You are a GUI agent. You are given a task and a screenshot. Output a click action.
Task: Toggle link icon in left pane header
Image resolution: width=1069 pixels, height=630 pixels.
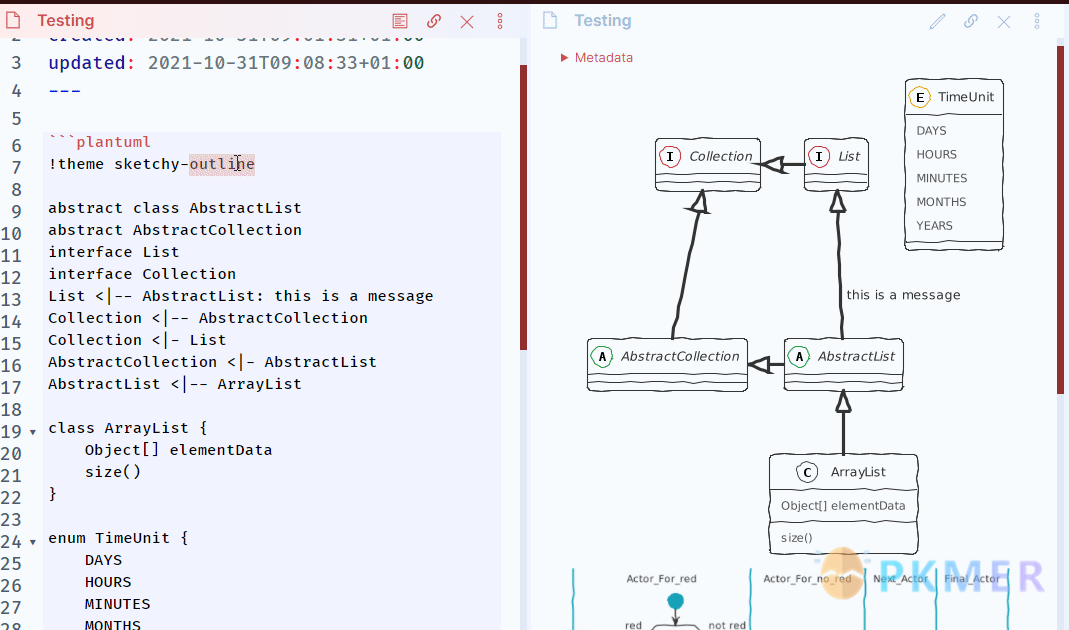[434, 21]
